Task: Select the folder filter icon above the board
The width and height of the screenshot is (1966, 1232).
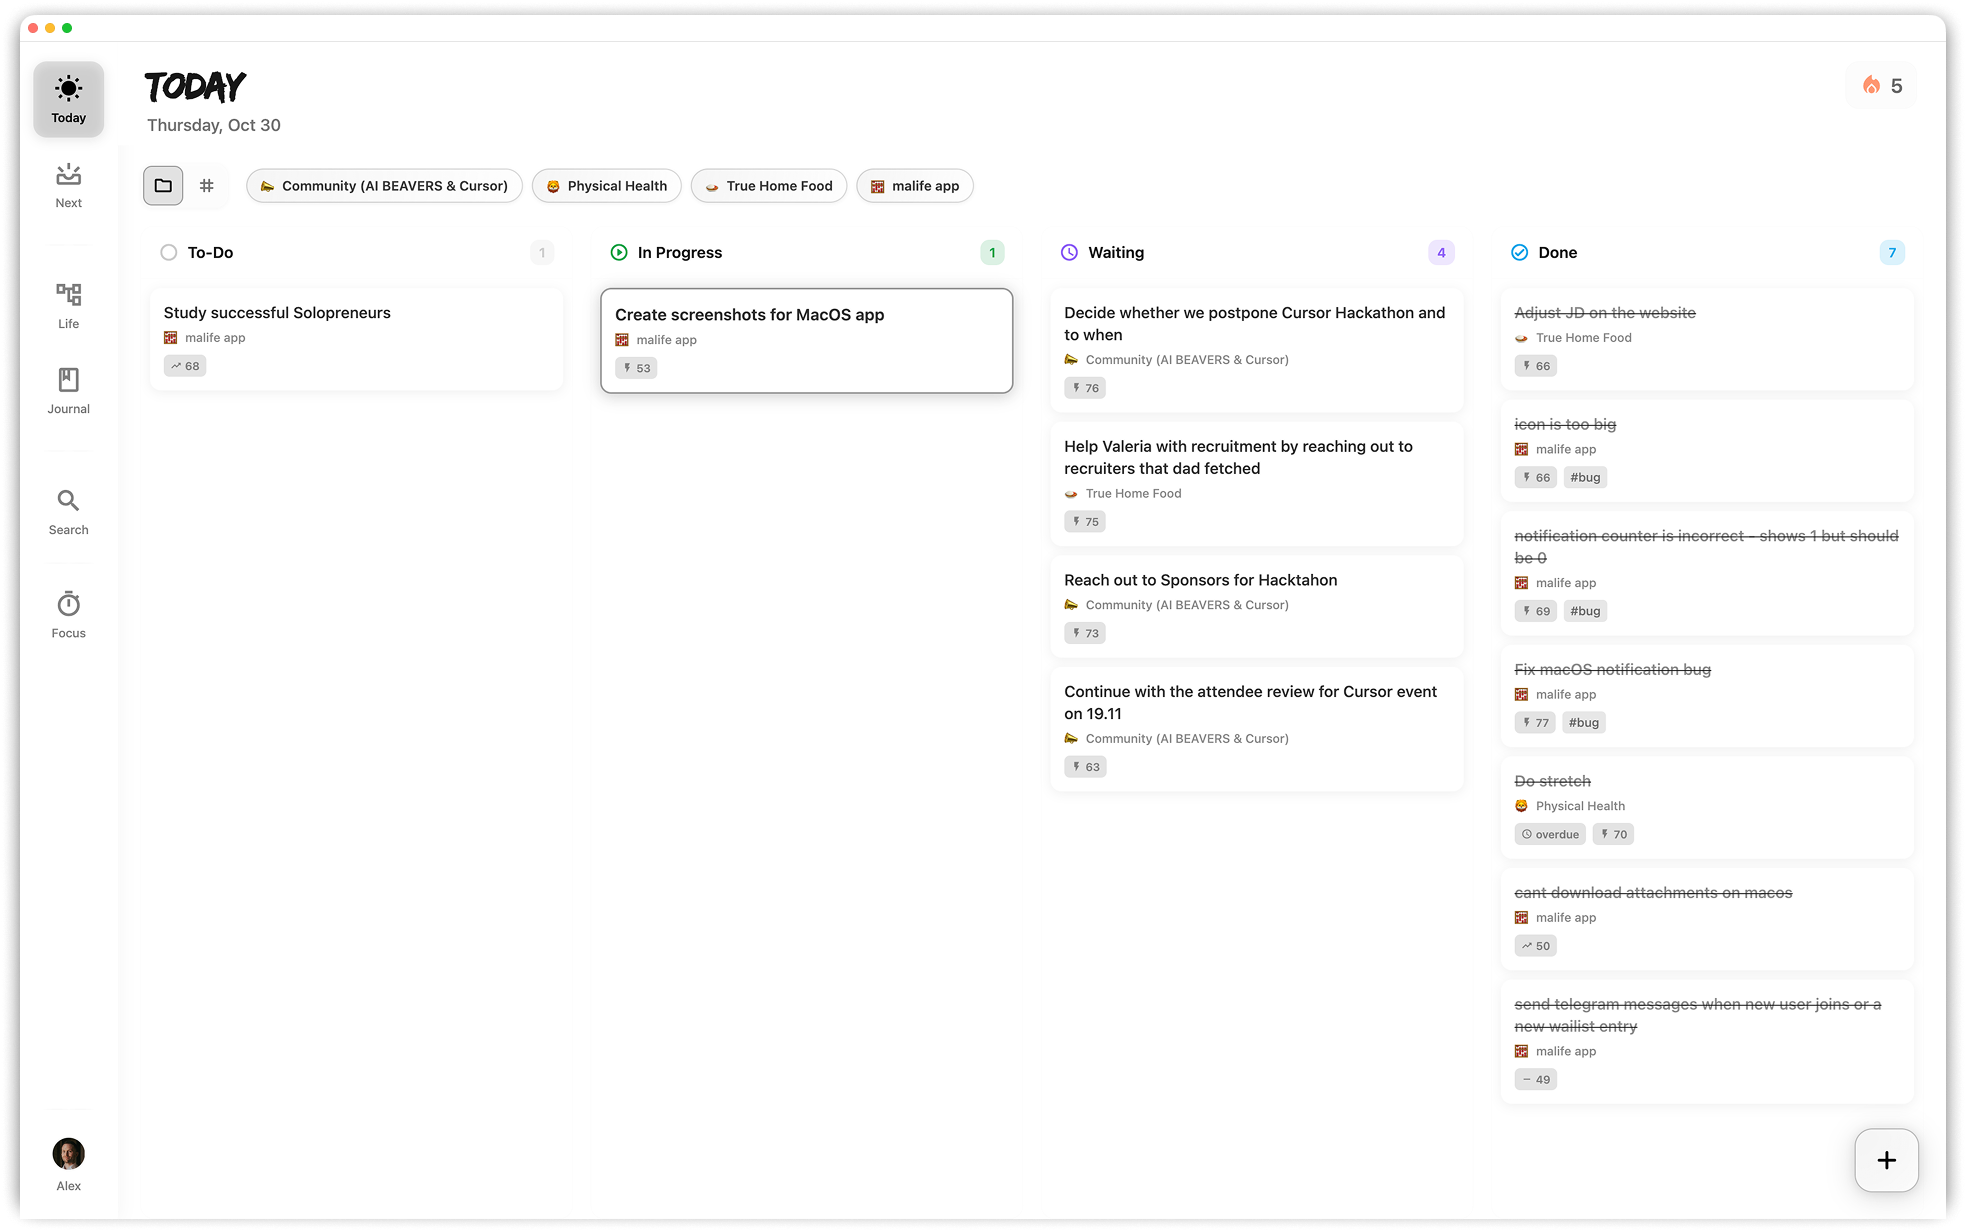Action: point(163,185)
